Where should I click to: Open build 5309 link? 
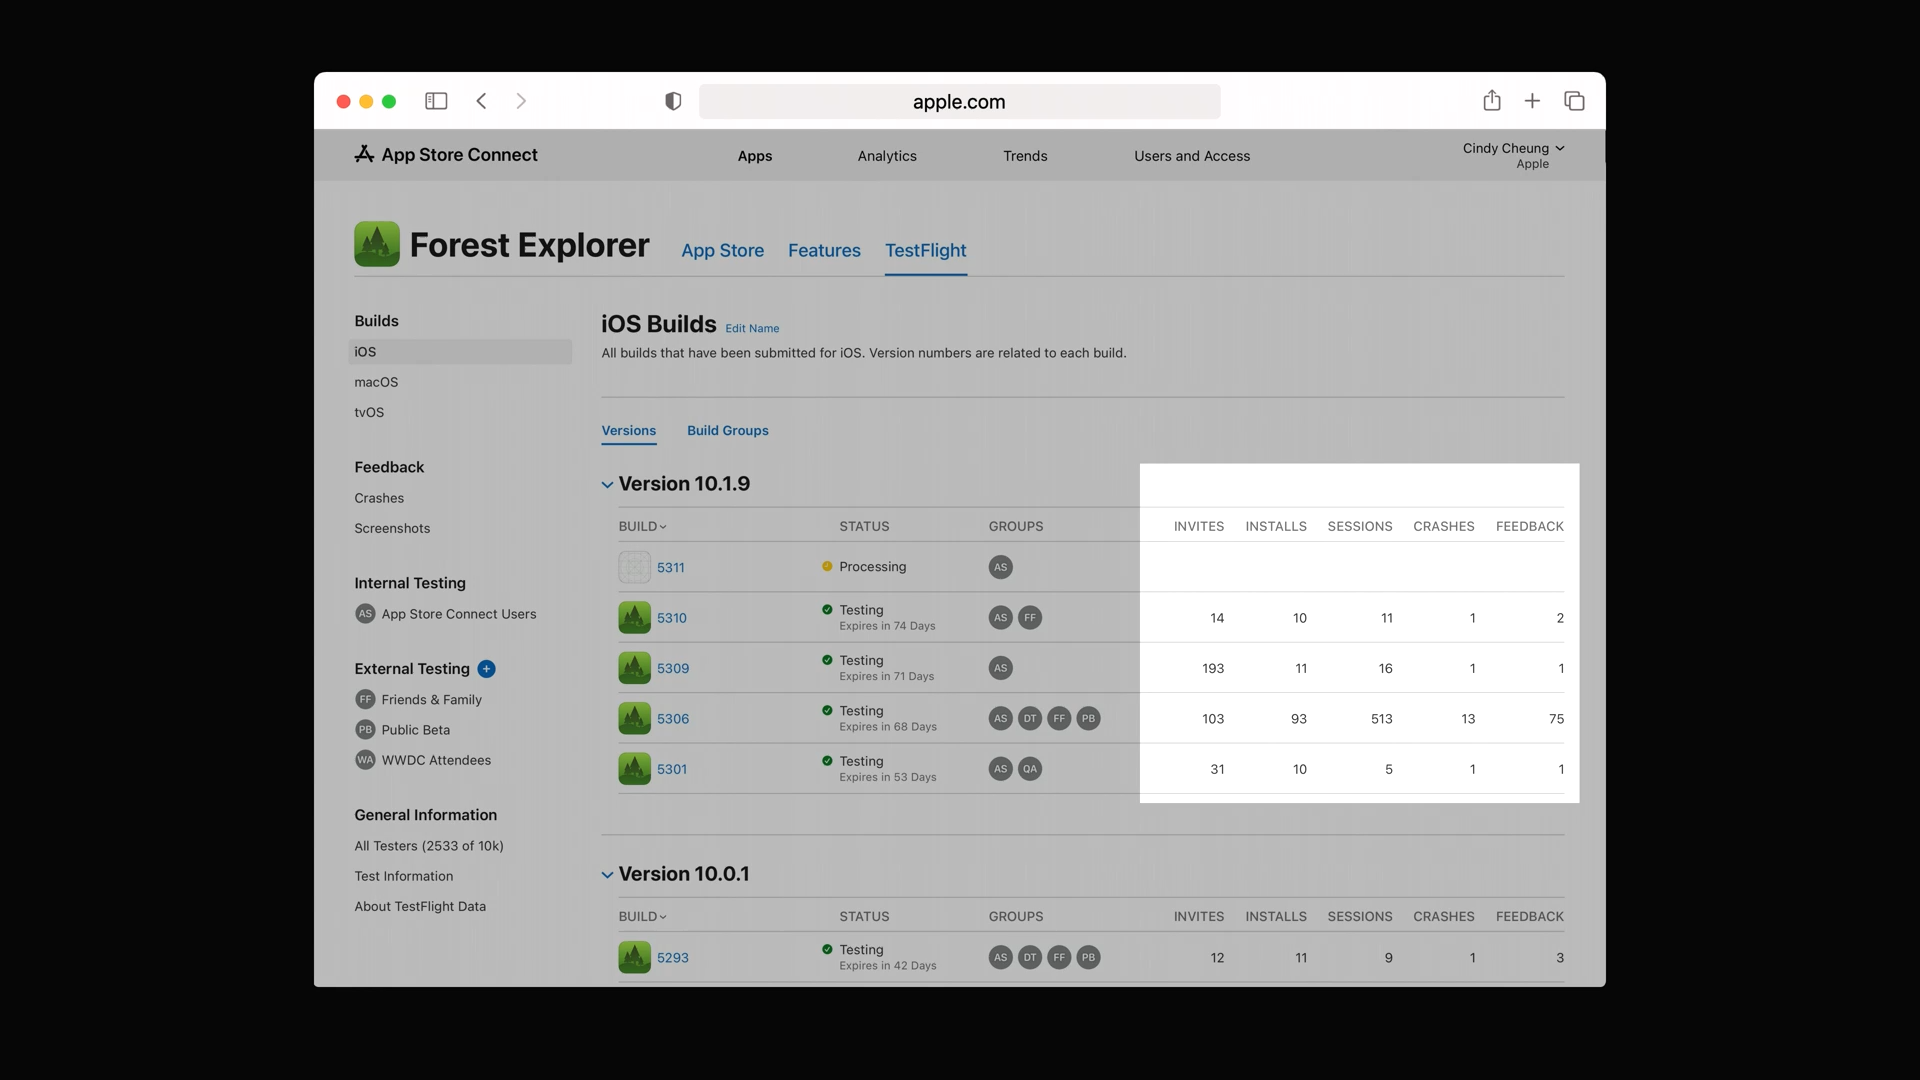(672, 668)
